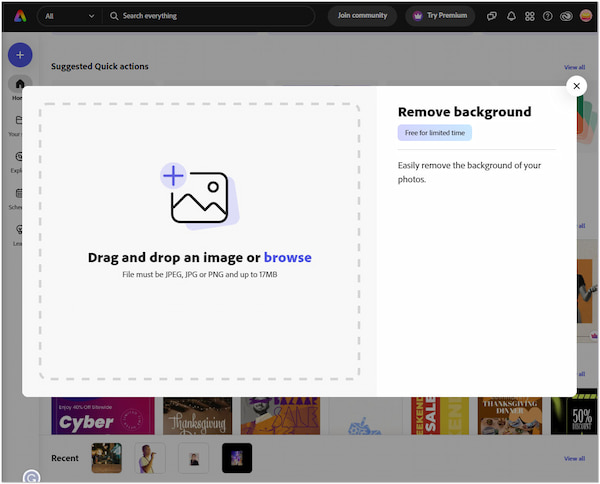The width and height of the screenshot is (600, 484).
Task: Open the Weekend Sale yellow template
Action: tap(440, 416)
